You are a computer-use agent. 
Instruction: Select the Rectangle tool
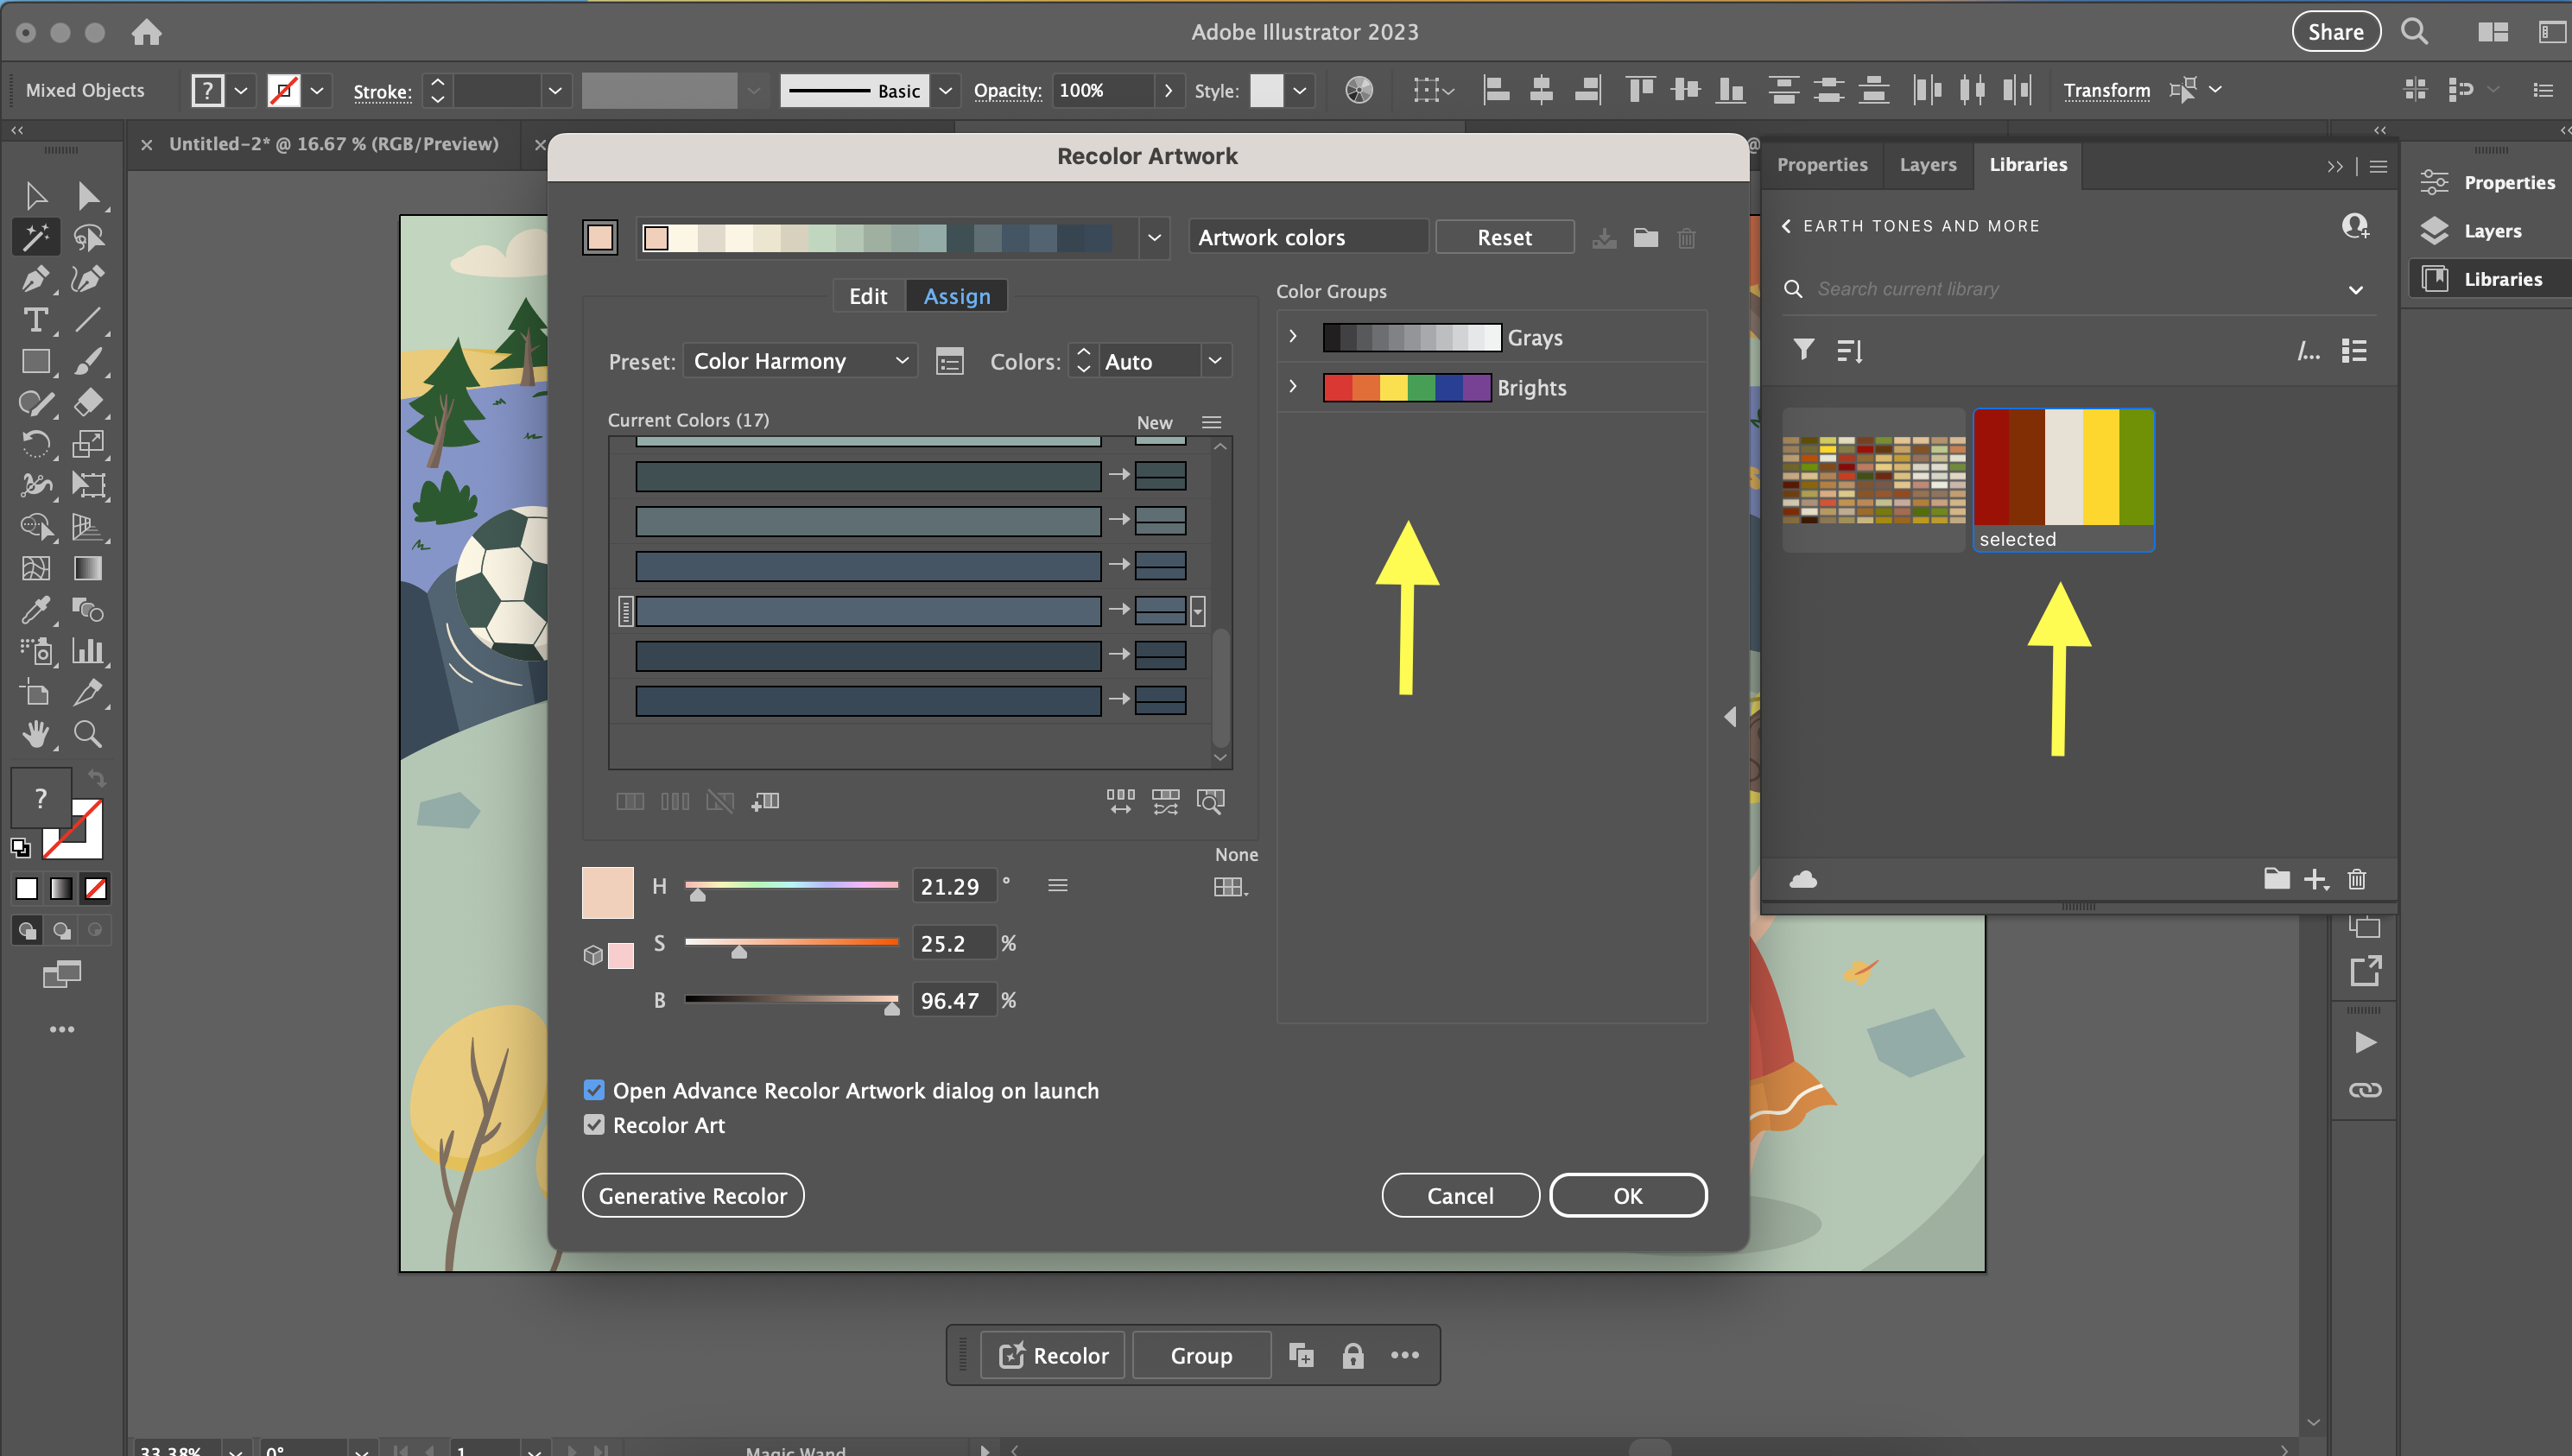(x=37, y=362)
